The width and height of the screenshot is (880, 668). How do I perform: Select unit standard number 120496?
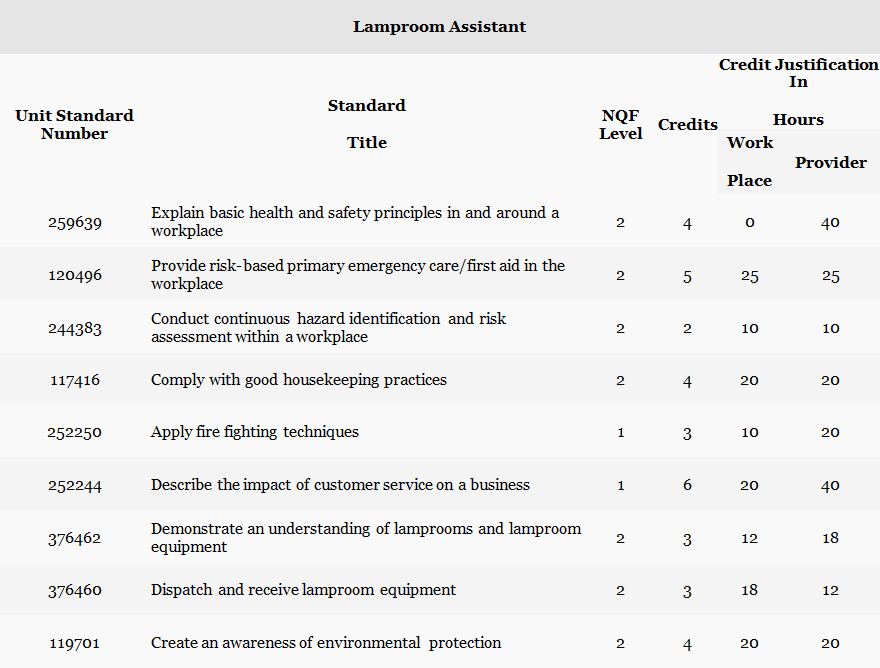coord(75,275)
